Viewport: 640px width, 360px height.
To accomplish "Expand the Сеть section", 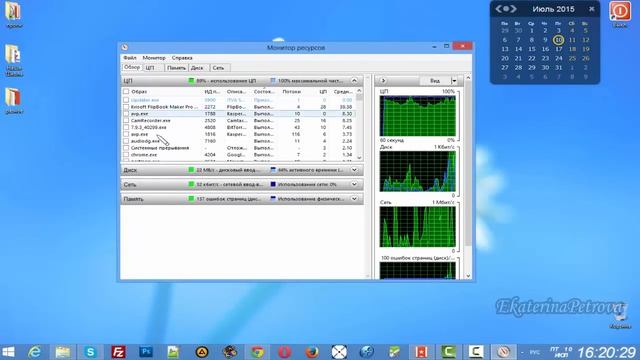I will (354, 184).
